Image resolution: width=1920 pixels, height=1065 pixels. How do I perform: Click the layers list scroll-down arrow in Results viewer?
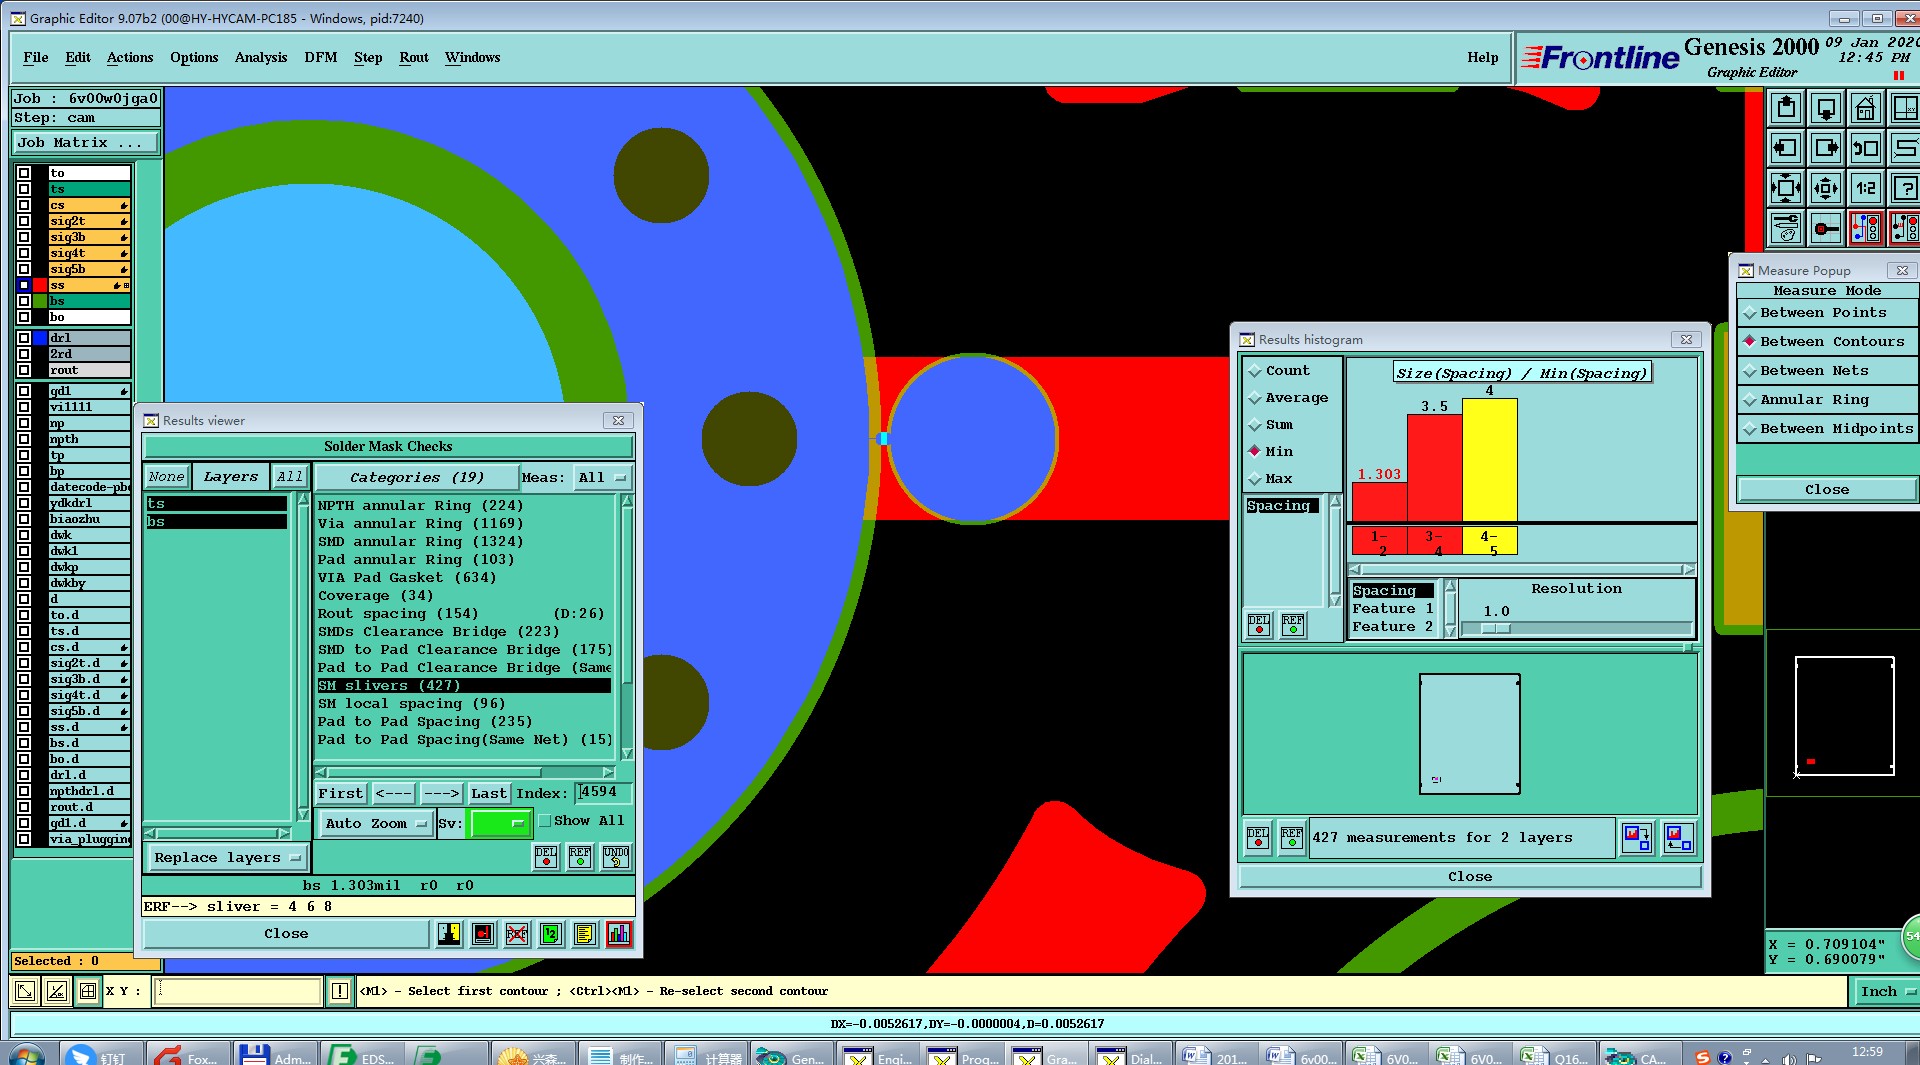click(x=303, y=815)
